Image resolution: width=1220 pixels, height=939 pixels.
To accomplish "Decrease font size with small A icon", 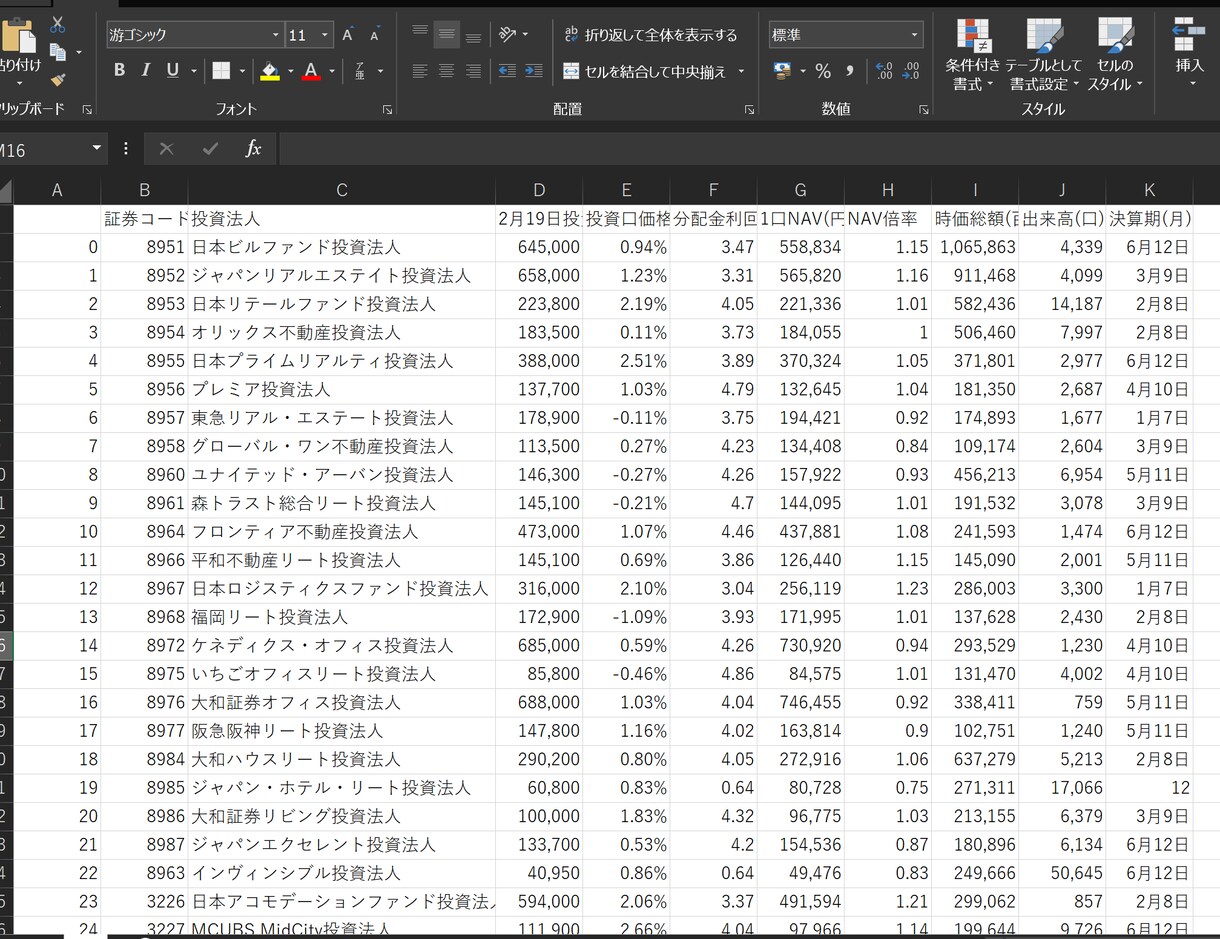I will tap(375, 35).
